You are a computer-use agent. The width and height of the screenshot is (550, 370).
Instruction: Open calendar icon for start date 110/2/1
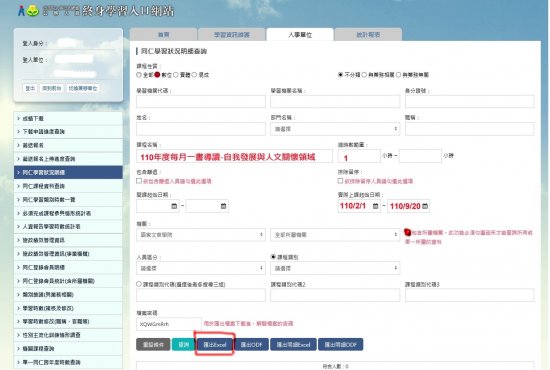[x=375, y=206]
